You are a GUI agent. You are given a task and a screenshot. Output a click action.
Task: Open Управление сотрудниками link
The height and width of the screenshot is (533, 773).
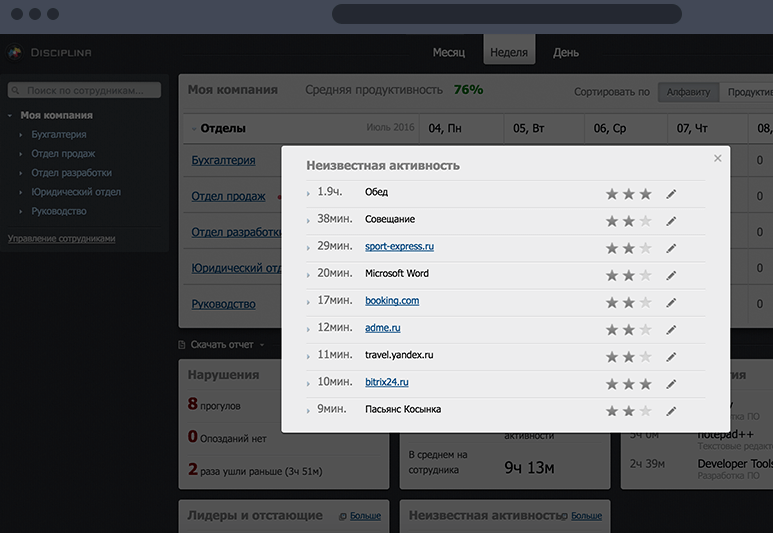tap(62, 239)
